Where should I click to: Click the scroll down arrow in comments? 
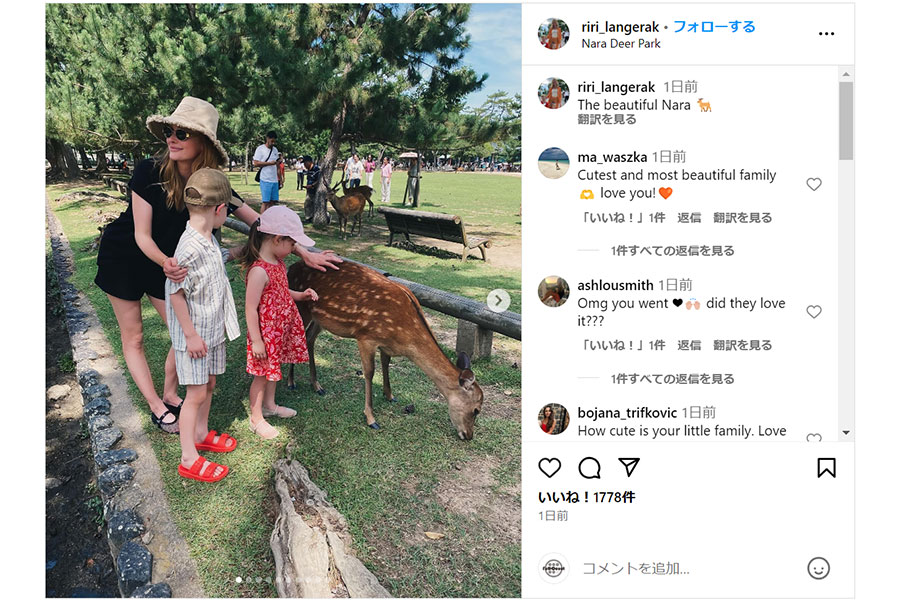pyautogui.click(x=845, y=432)
